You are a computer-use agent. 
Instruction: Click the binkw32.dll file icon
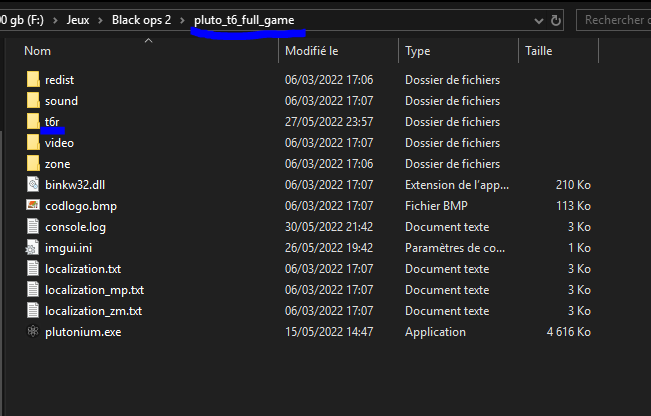click(x=33, y=184)
